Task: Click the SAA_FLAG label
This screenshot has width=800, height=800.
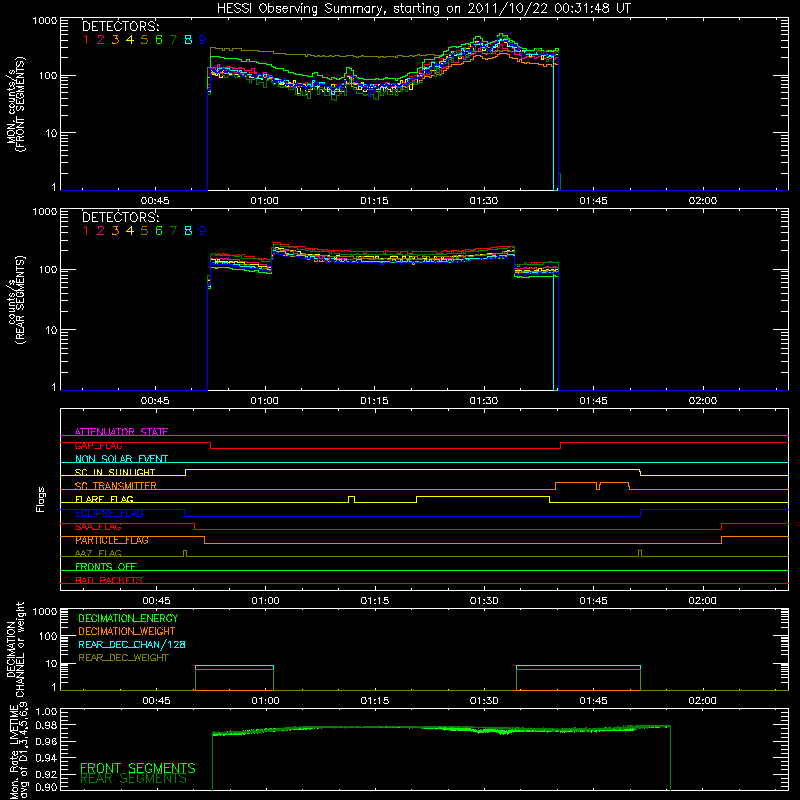Action: [x=98, y=526]
